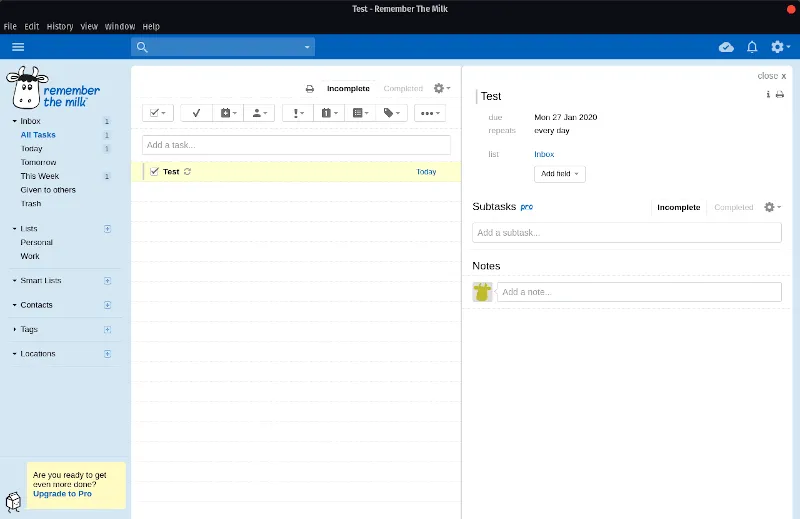The width and height of the screenshot is (800, 519).
Task: Switch to the Completed tasks tab
Action: pos(403,89)
